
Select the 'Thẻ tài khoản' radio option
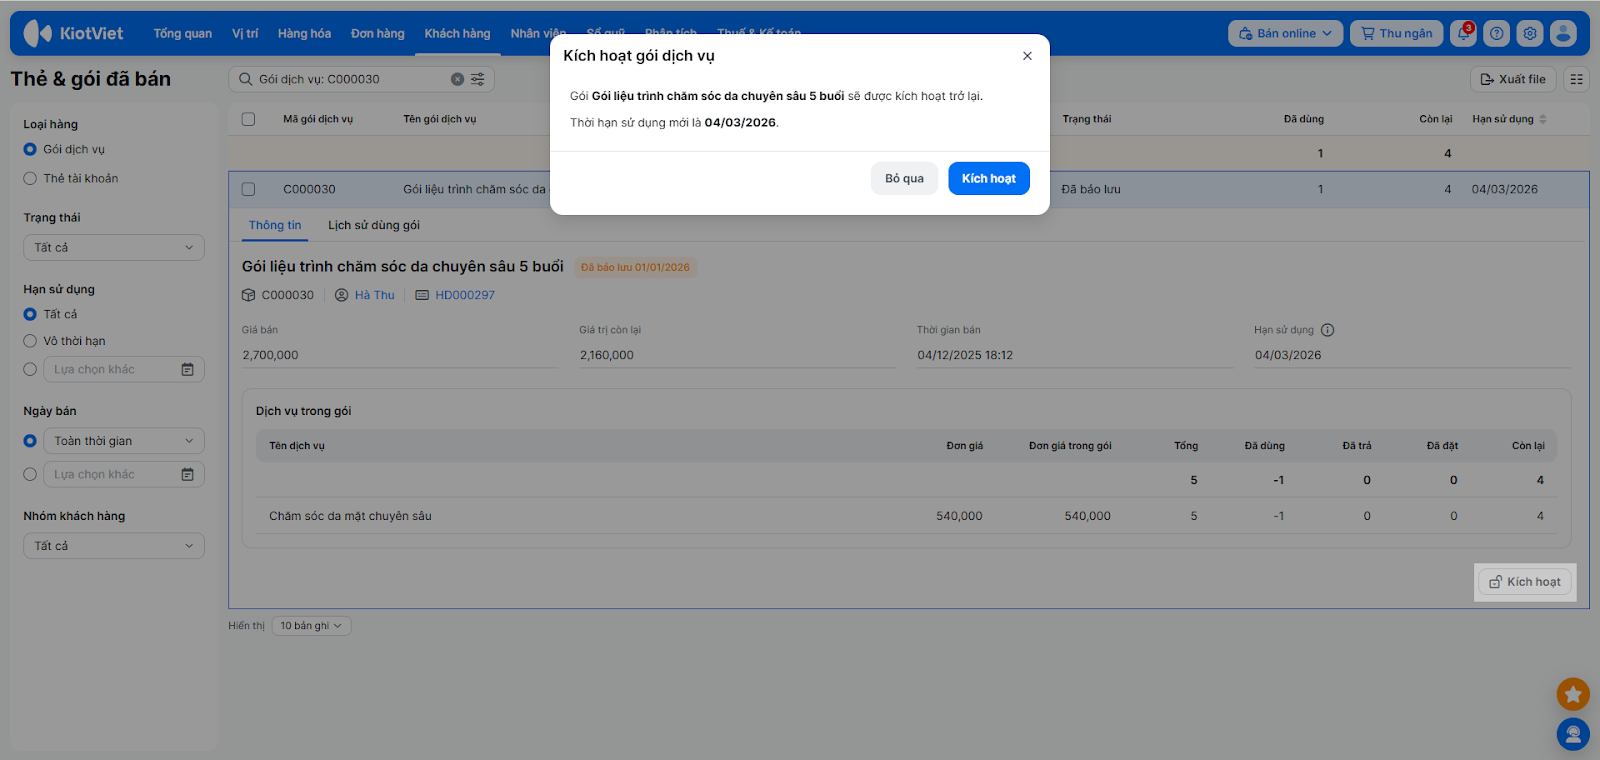tap(30, 178)
